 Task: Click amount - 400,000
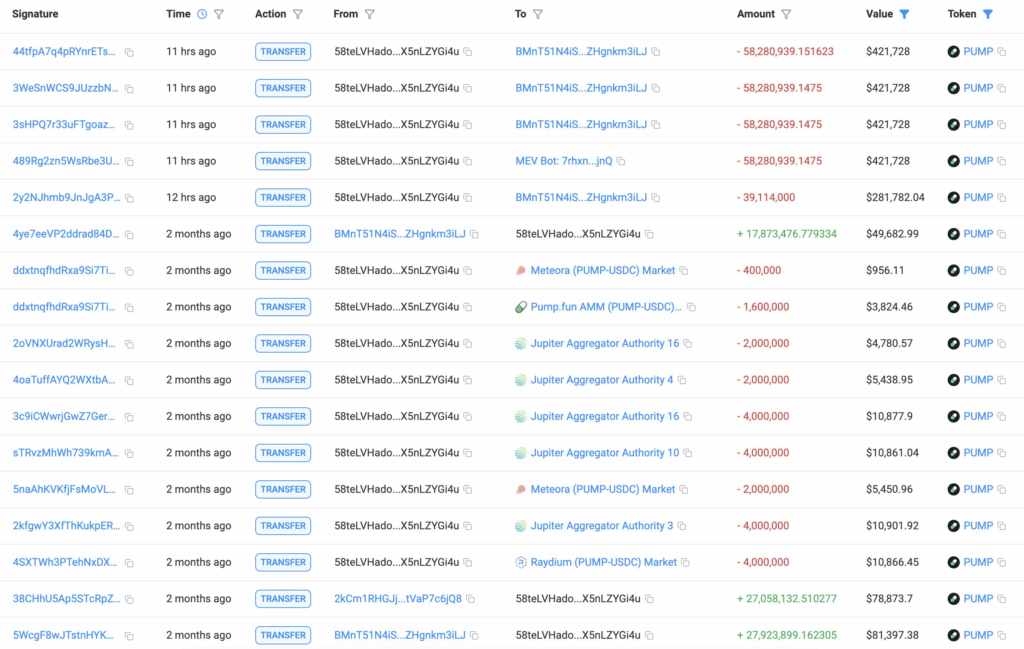759,270
